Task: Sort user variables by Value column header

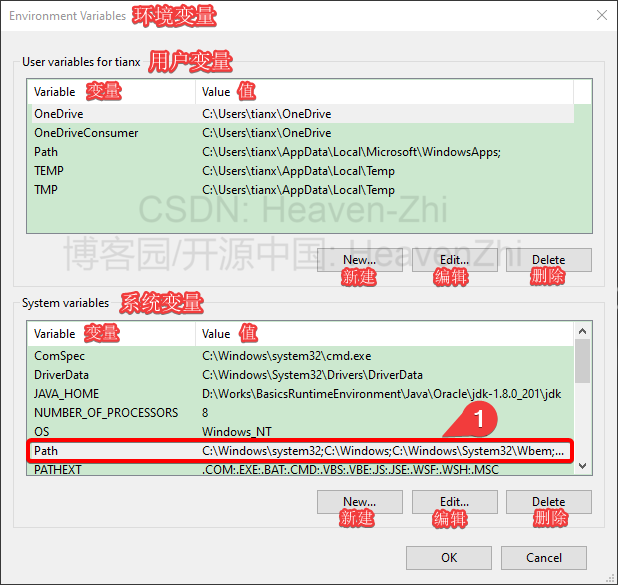Action: coord(384,92)
